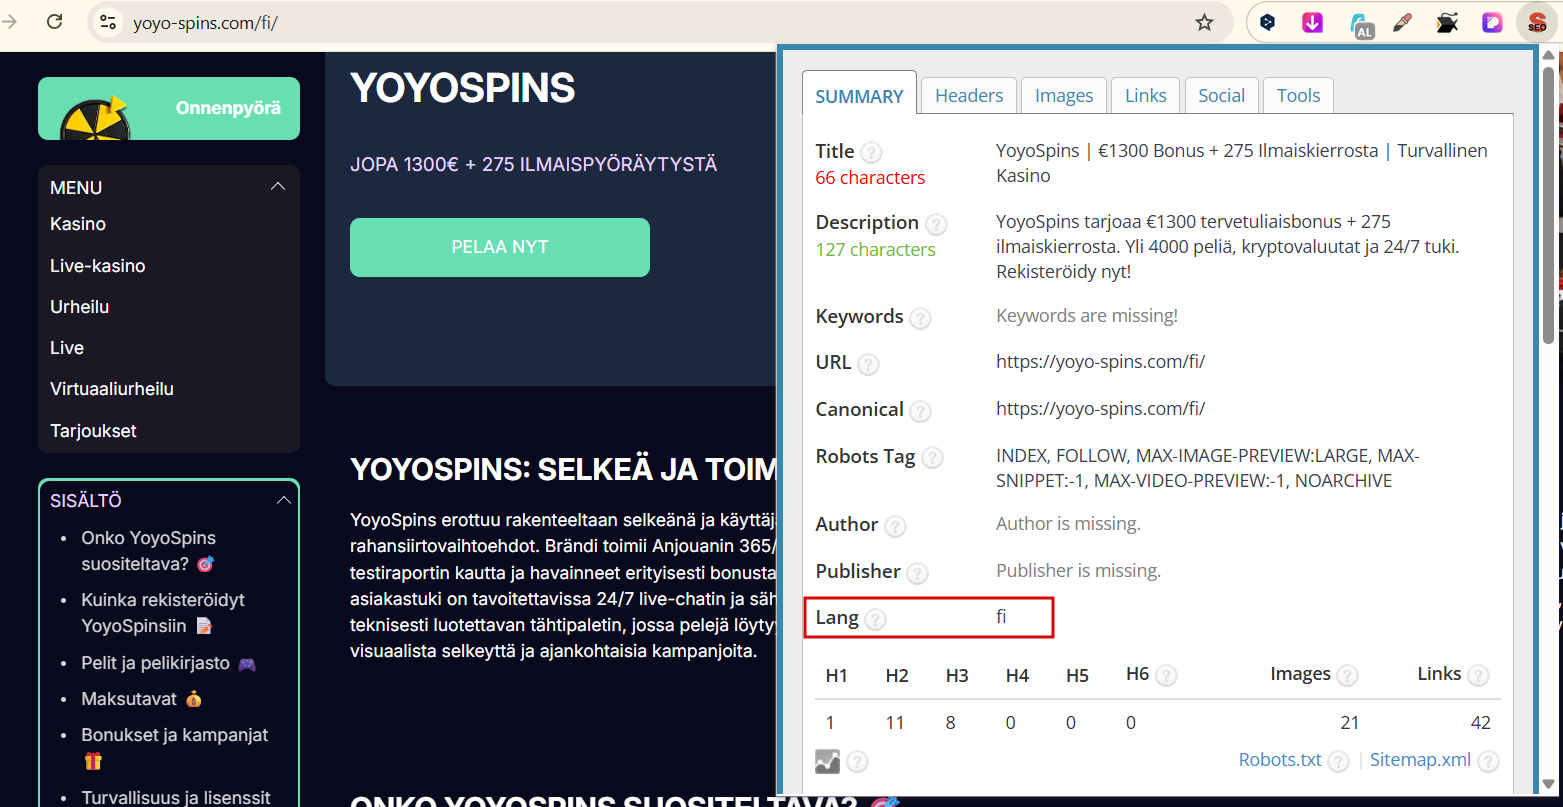
Task: Show help icon next to H6 heading count
Action: click(x=1166, y=676)
